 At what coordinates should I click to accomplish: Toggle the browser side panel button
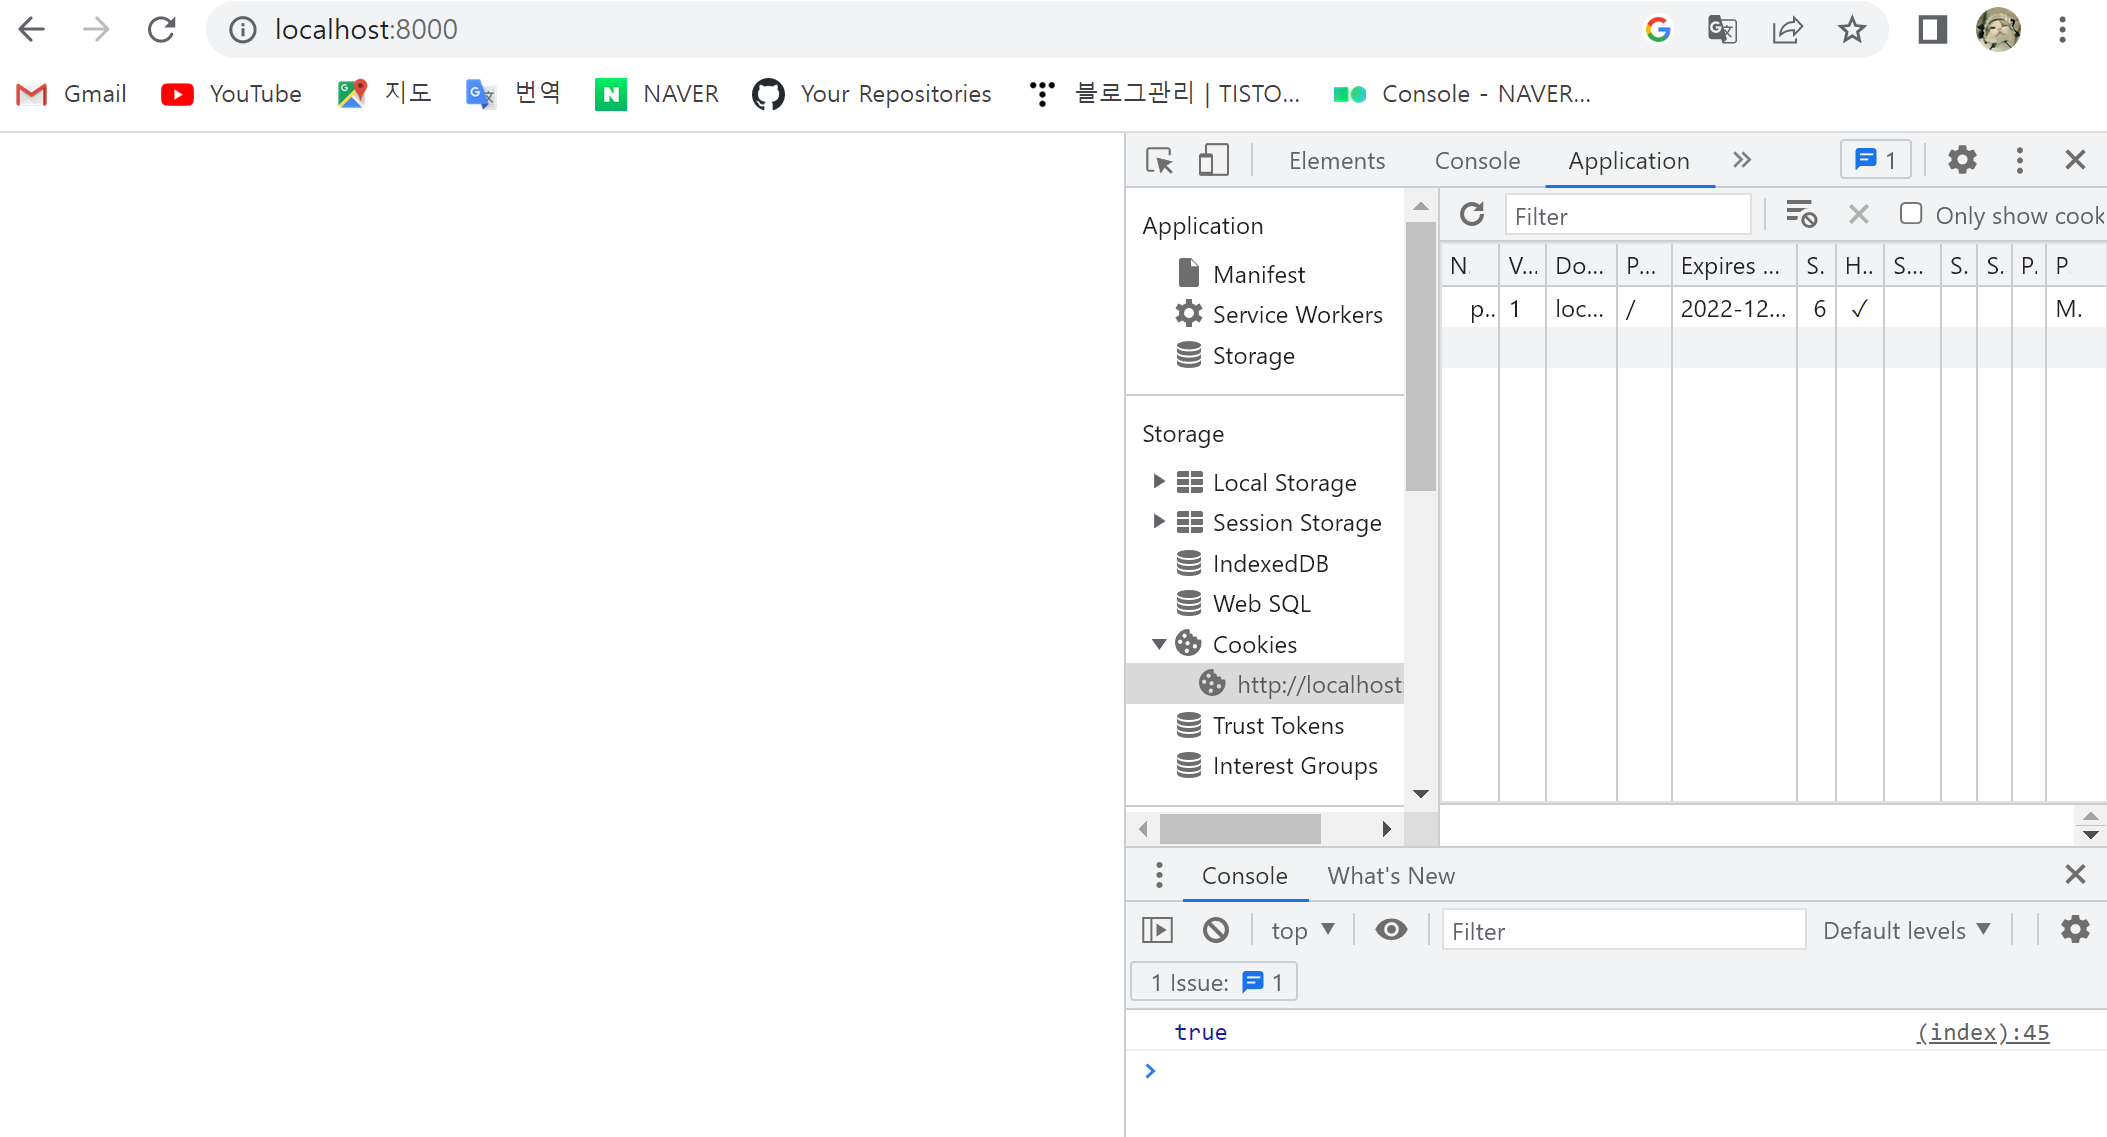(1932, 30)
